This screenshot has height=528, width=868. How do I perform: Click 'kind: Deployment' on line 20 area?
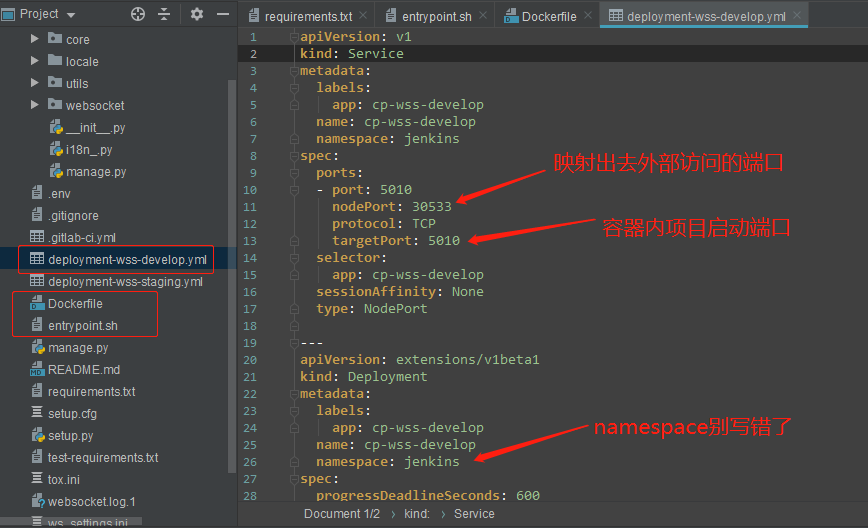click(x=363, y=377)
